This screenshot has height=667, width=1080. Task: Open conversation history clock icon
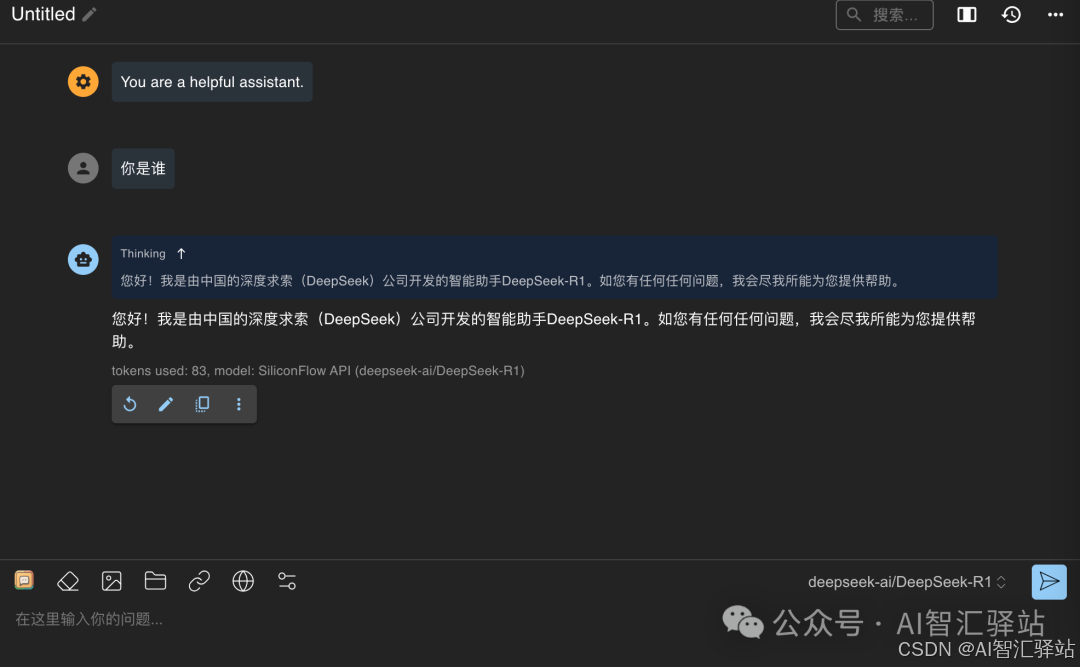(x=1011, y=14)
